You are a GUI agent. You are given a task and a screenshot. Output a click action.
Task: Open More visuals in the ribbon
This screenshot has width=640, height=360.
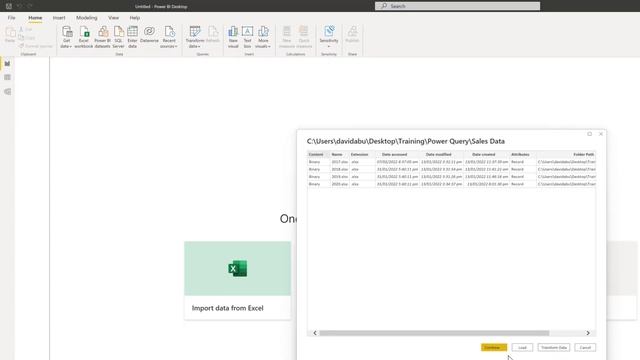263,37
